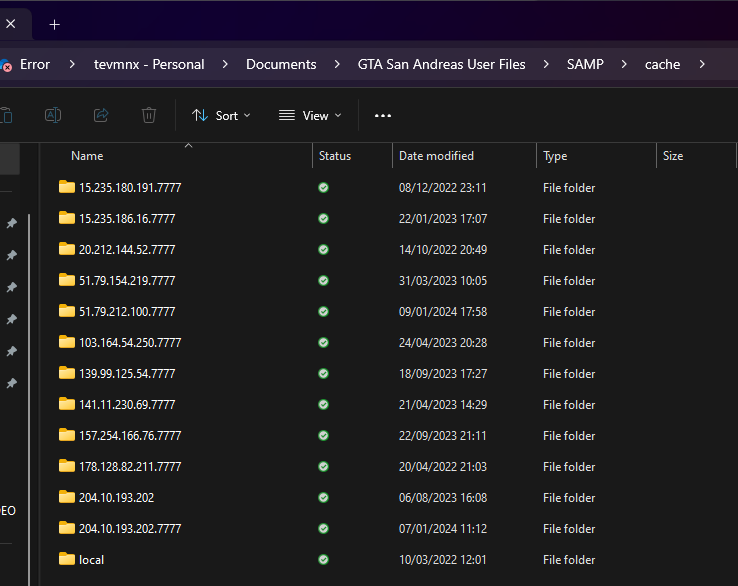
Task: Select folder icon of 157.254.166.76.7777
Action: pyautogui.click(x=67, y=435)
